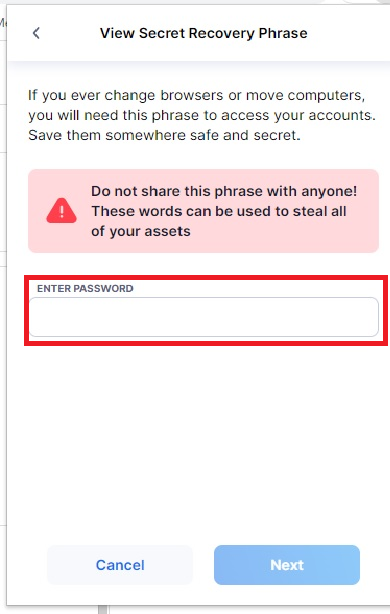The height and width of the screenshot is (614, 390).
Task: Click 'Save them somewhere safe and secret' line
Action: coord(164,135)
